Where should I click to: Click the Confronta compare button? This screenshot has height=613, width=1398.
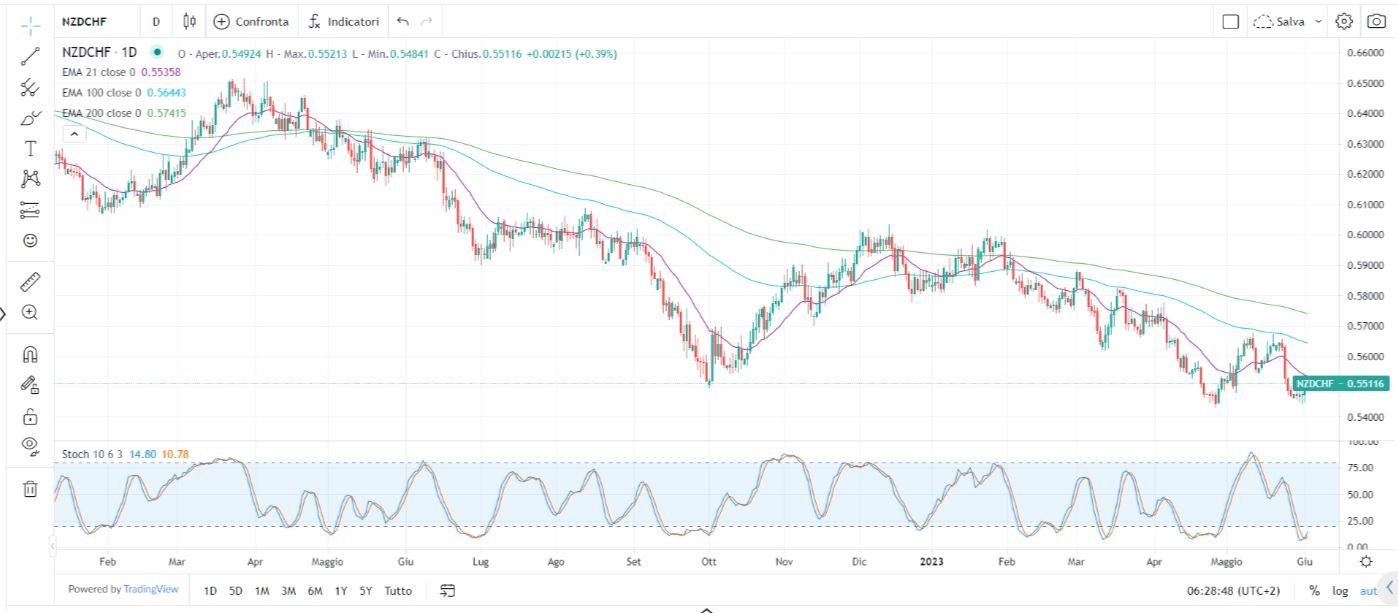(251, 21)
